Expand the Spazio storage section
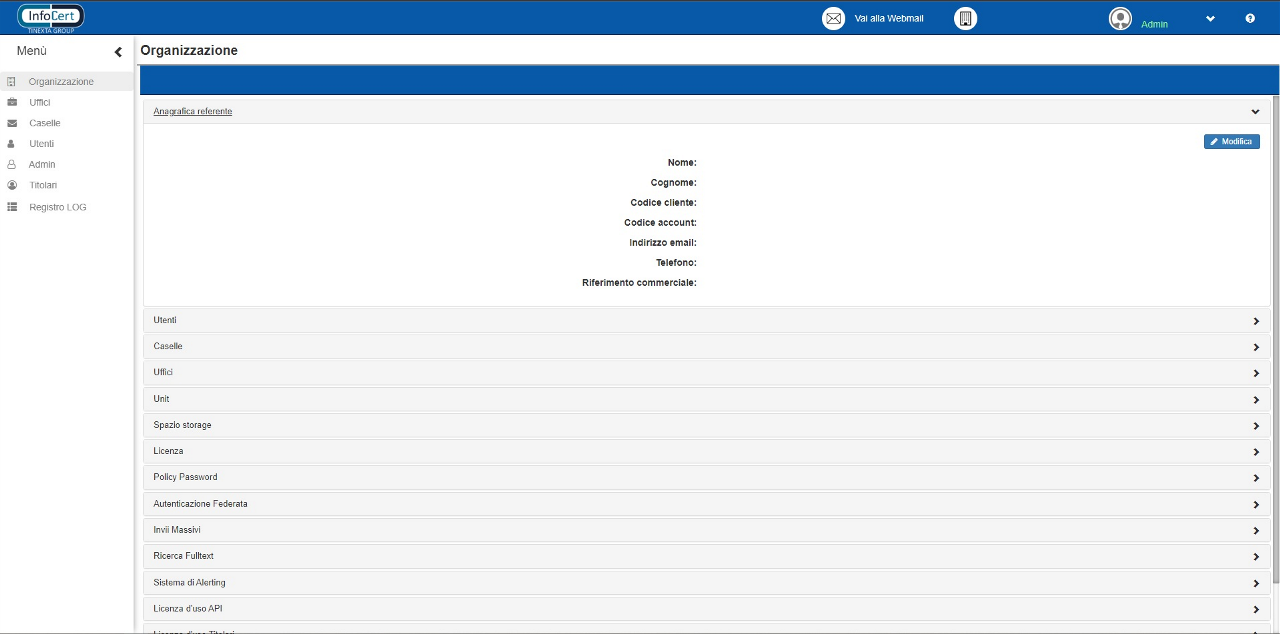The width and height of the screenshot is (1280, 634). pos(1256,426)
